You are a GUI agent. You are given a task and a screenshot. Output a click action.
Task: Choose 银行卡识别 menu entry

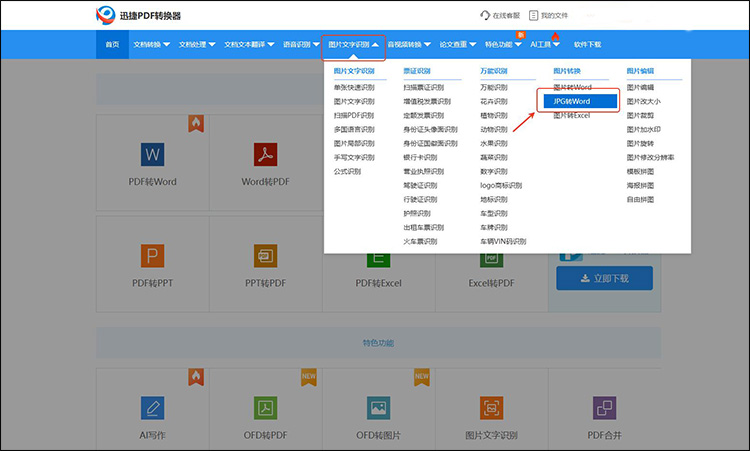tap(420, 157)
